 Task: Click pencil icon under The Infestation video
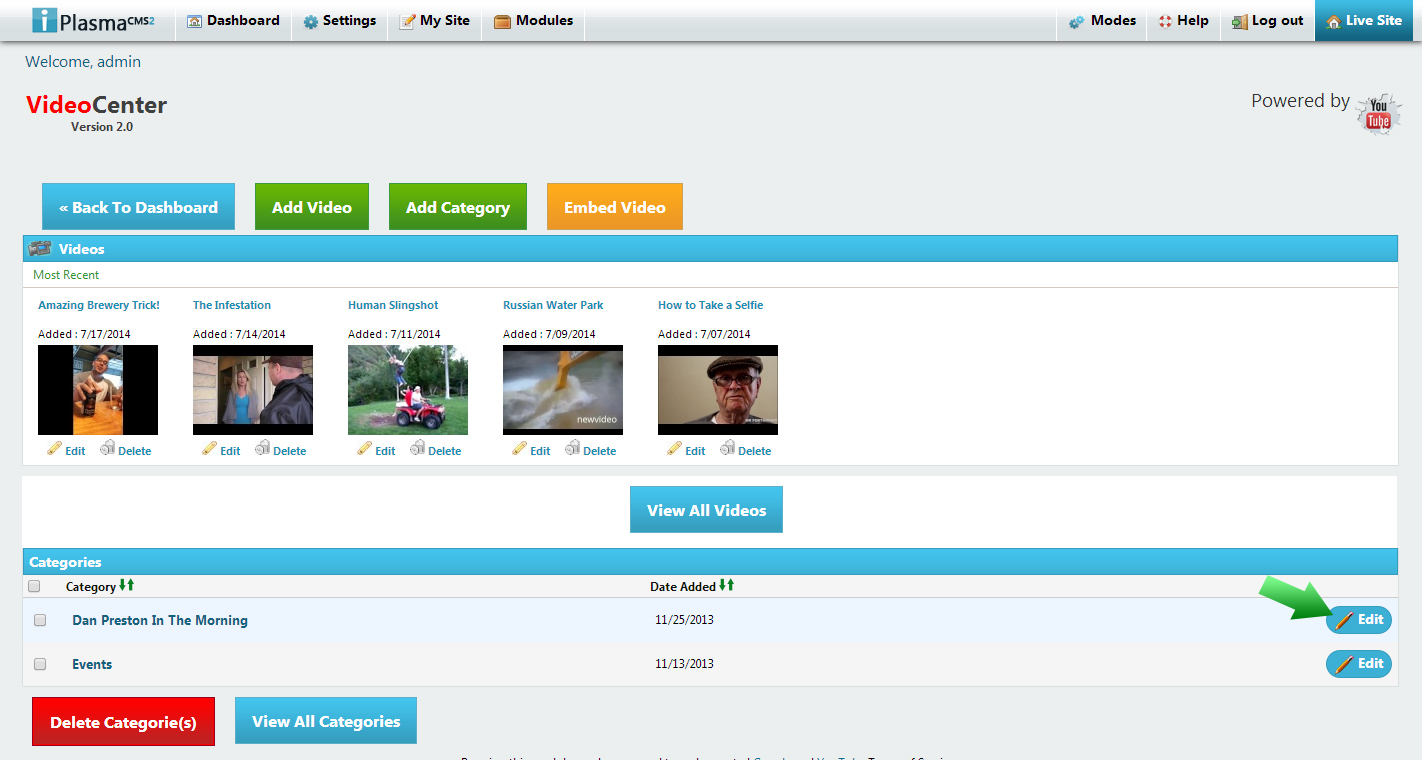[209, 449]
